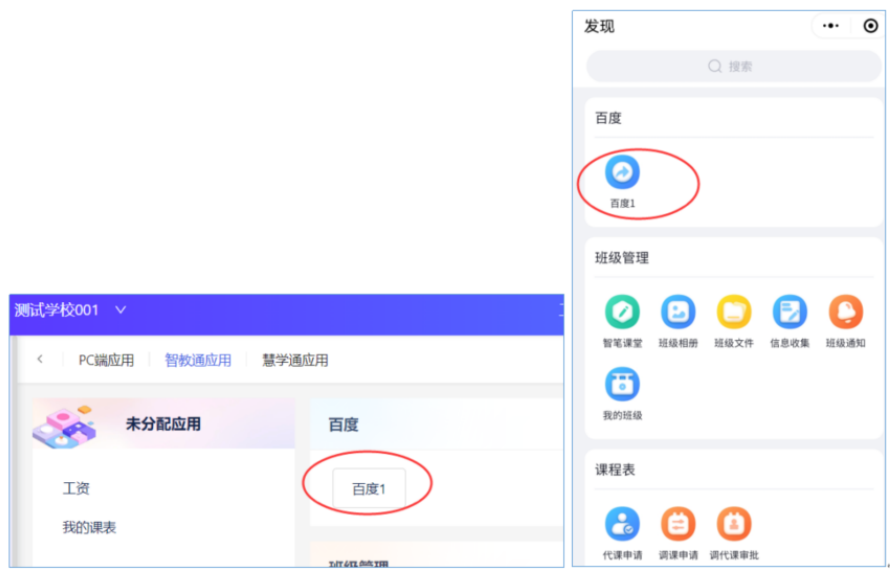Screen dimensions: 890x575
Task: Open the 我的班级 app icon
Action: (x=622, y=384)
